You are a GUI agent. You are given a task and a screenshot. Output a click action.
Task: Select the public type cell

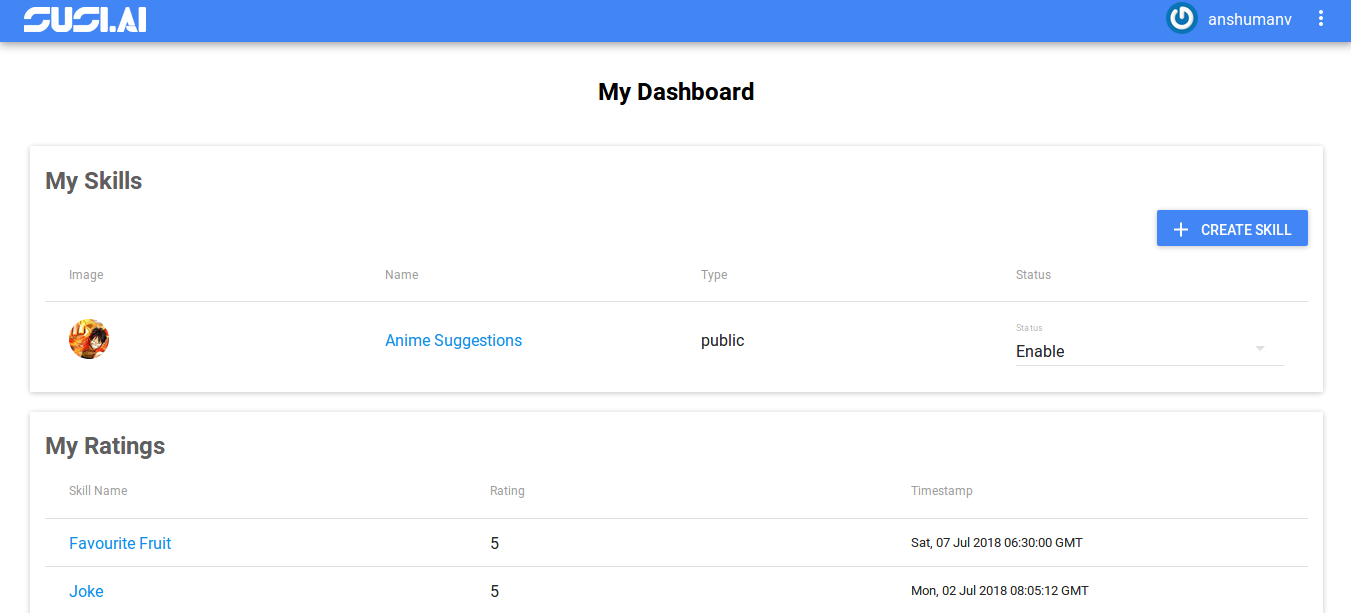pyautogui.click(x=722, y=340)
